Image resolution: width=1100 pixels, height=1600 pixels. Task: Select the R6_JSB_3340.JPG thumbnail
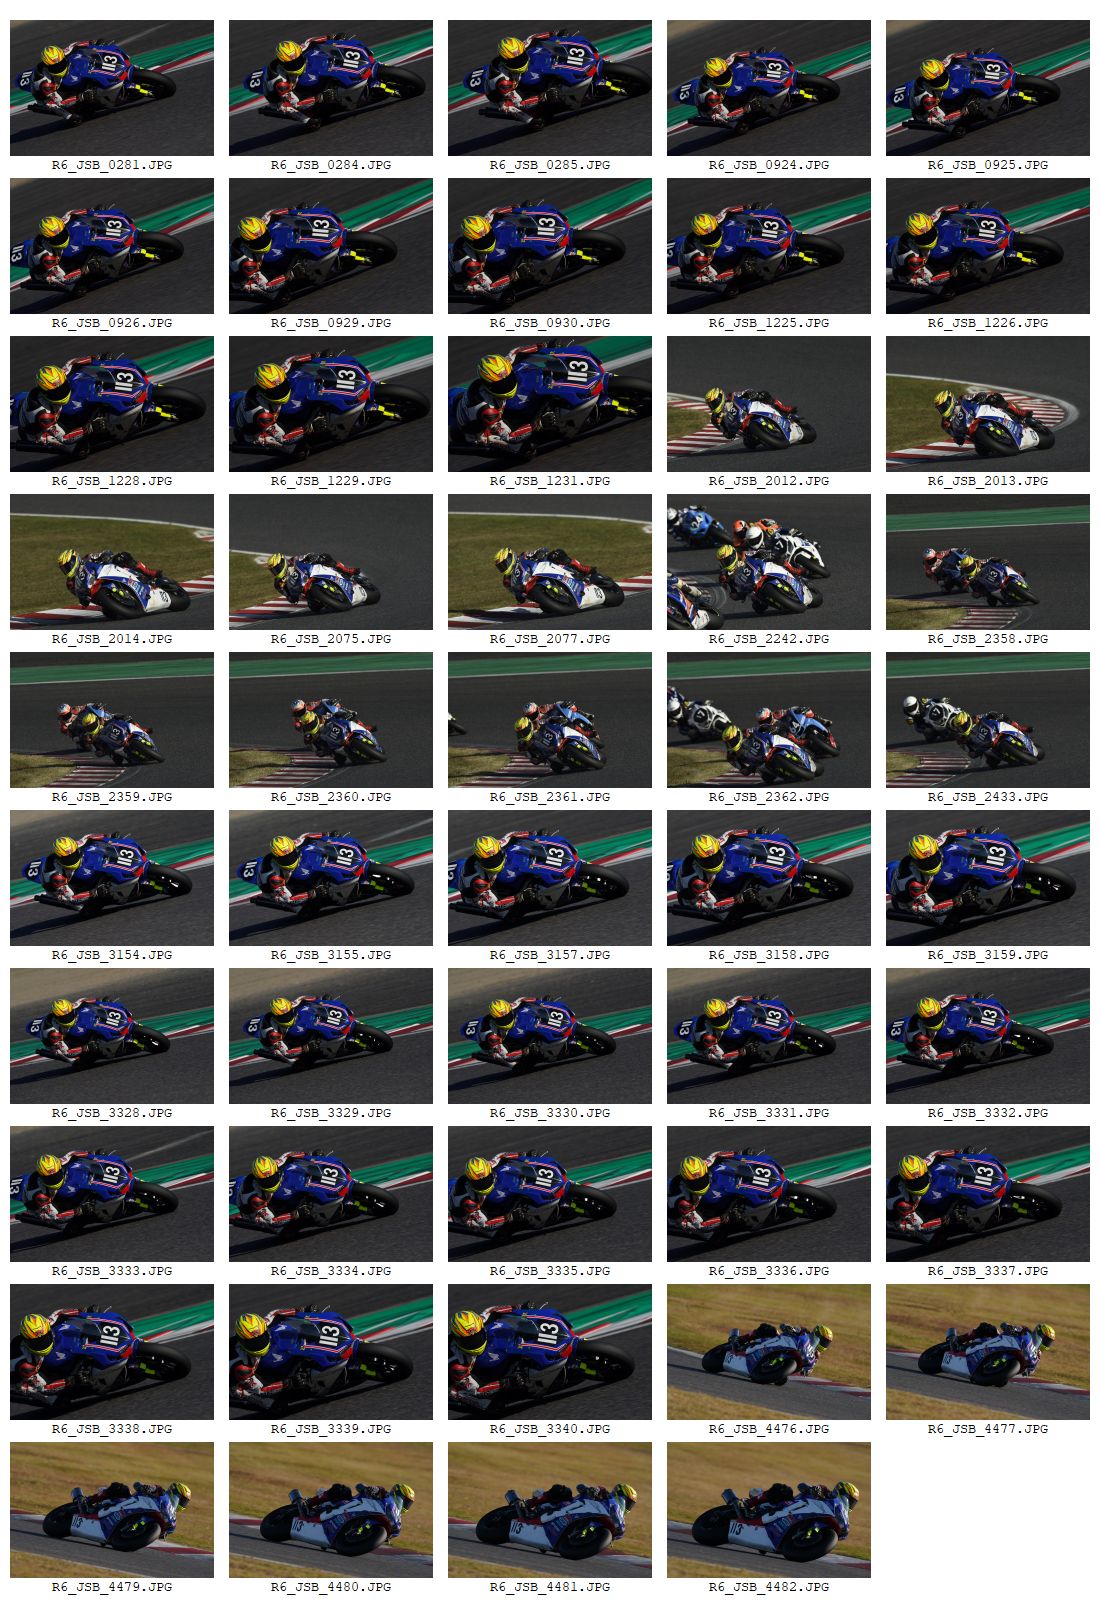click(550, 1352)
